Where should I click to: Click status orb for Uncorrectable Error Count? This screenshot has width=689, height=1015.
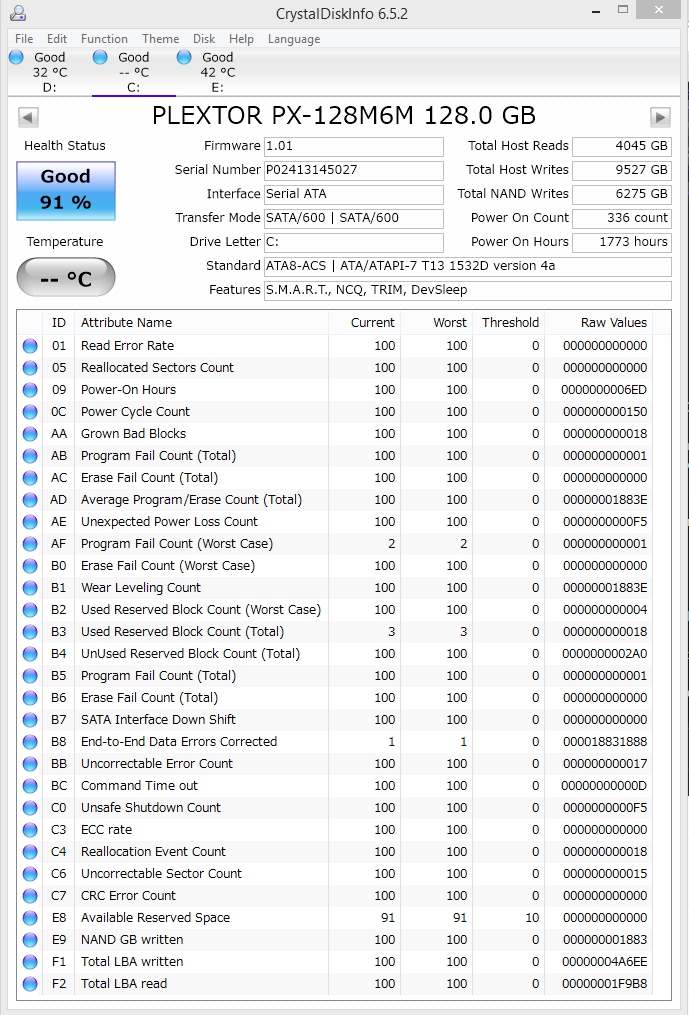tap(30, 764)
